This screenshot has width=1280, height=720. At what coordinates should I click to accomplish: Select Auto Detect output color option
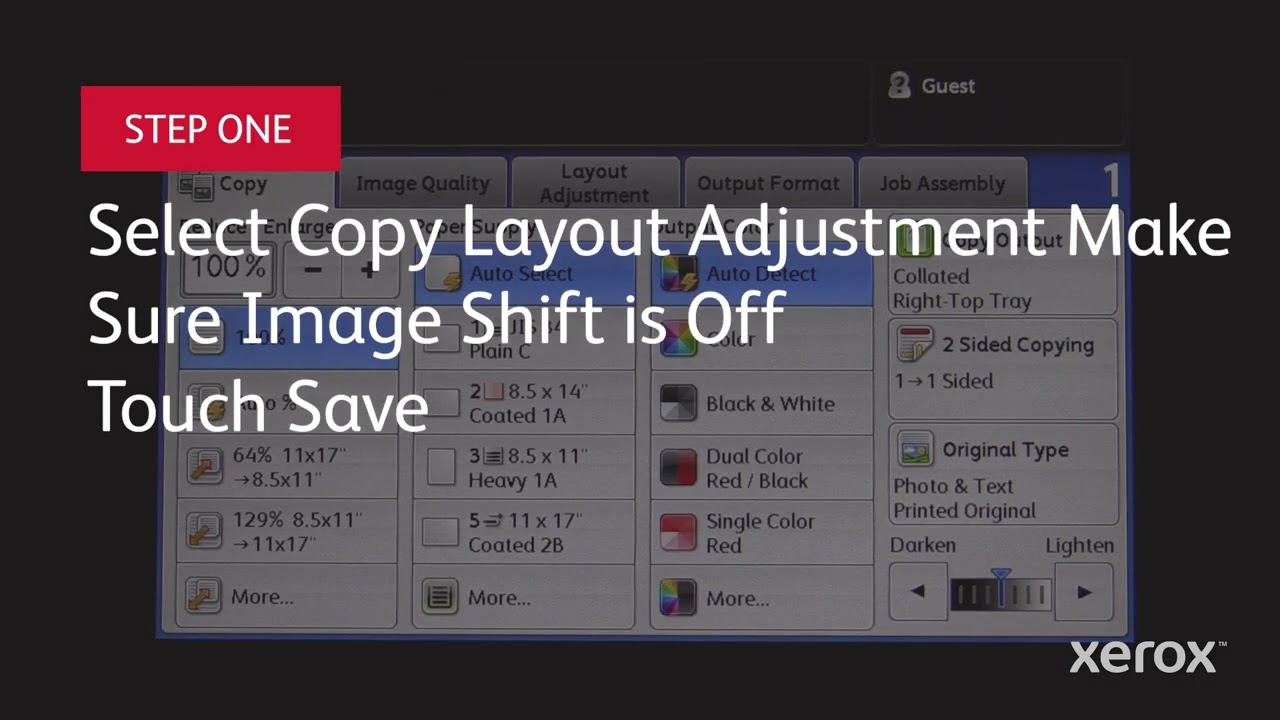click(x=760, y=274)
